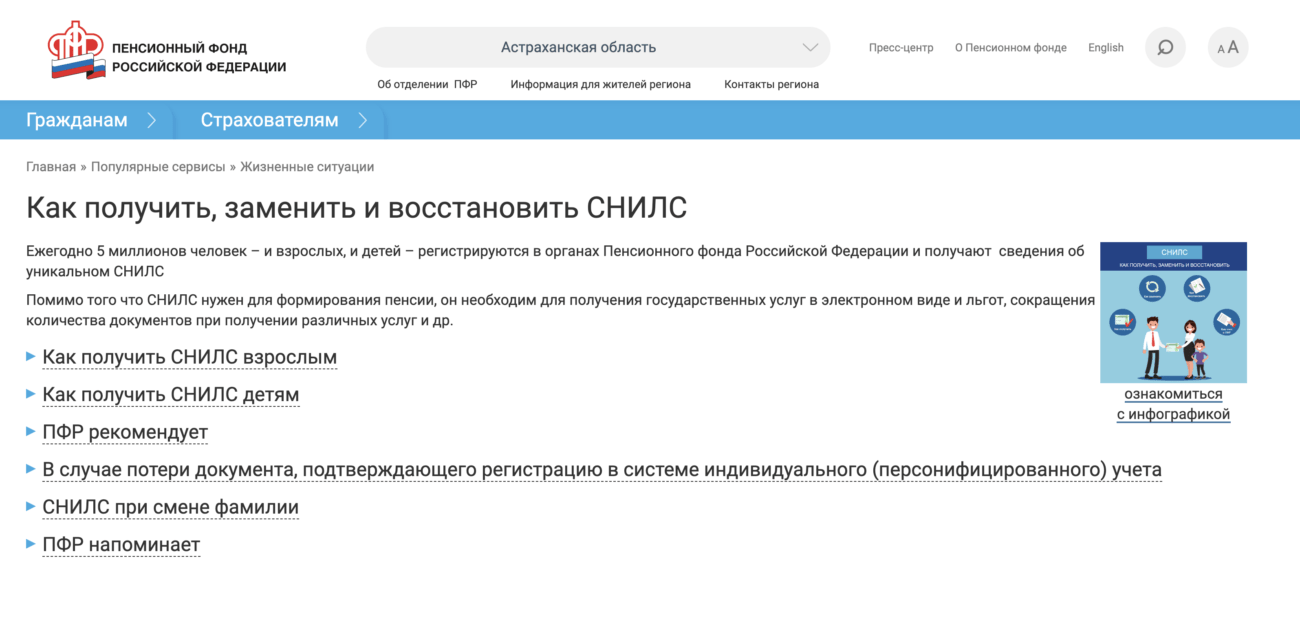Open the СНИЛС infographic thumbnail image
The height and width of the screenshot is (631, 1300).
pyautogui.click(x=1173, y=312)
